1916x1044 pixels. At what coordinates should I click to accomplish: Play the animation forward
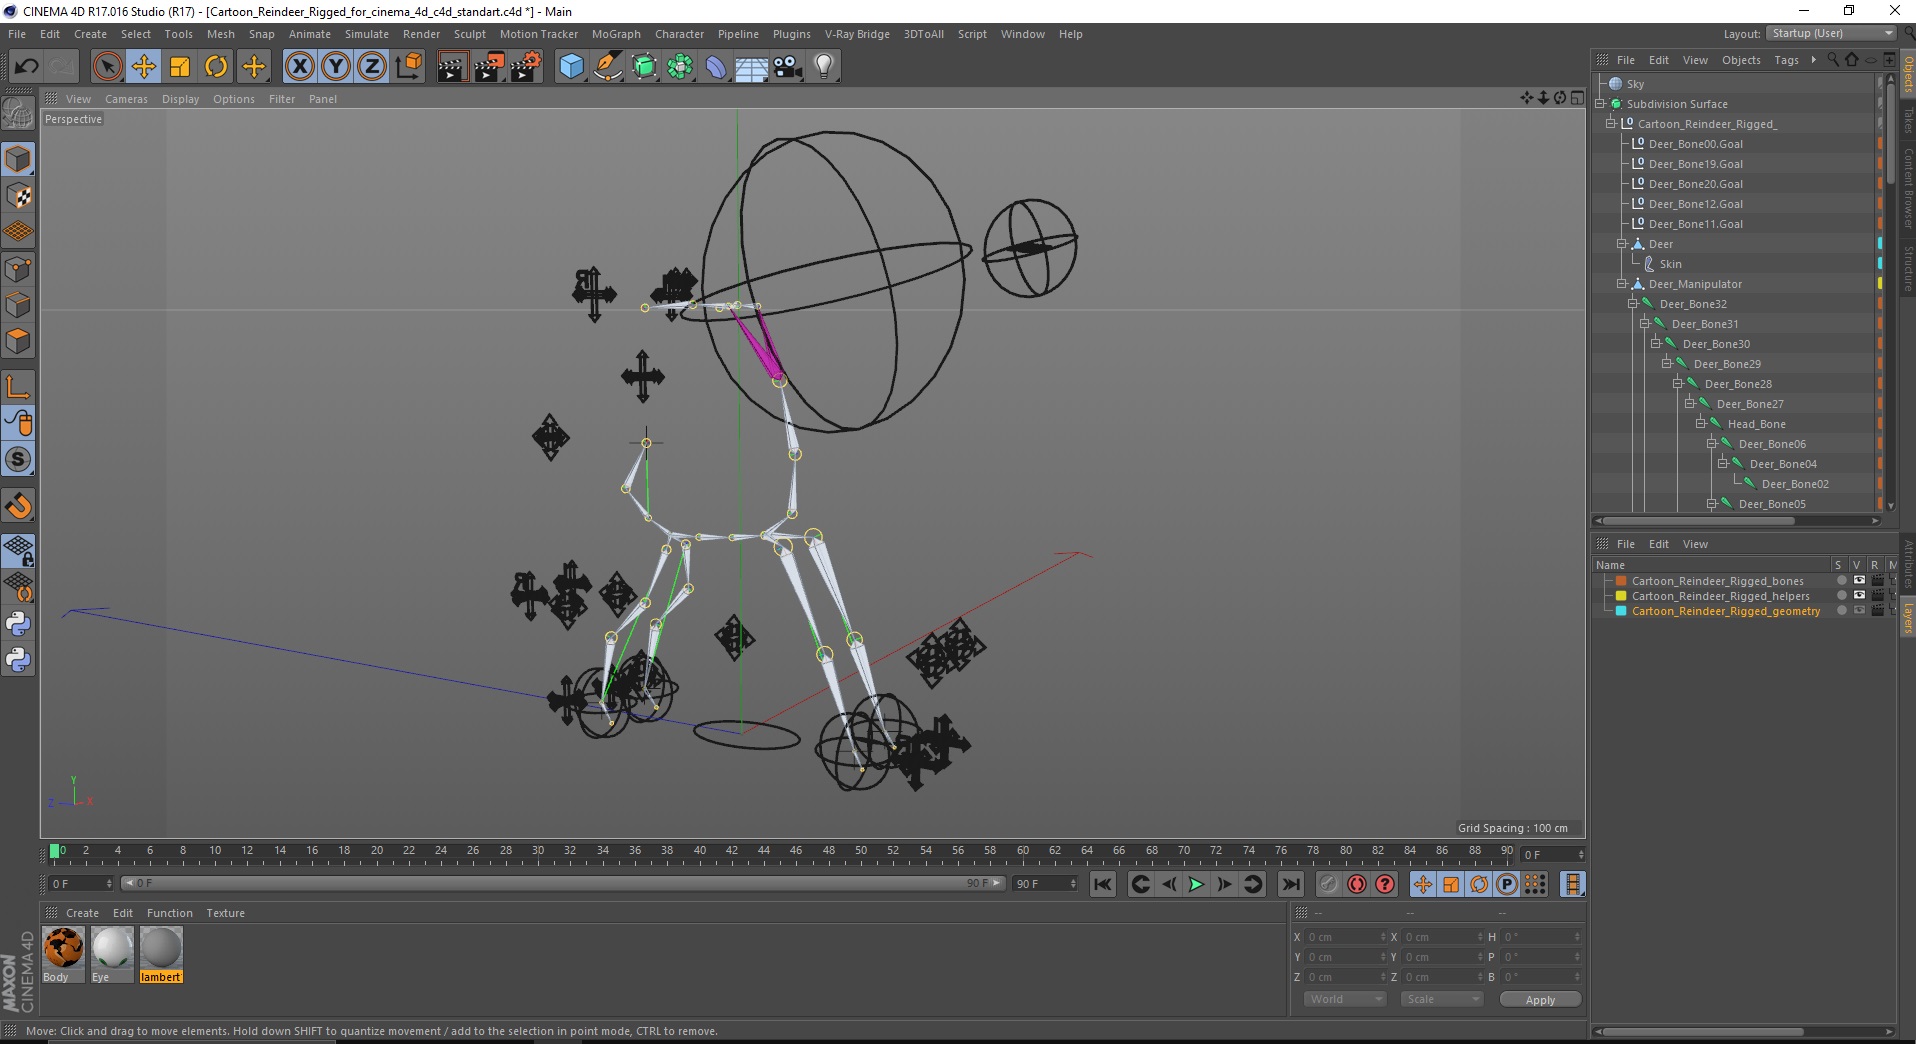1196,884
